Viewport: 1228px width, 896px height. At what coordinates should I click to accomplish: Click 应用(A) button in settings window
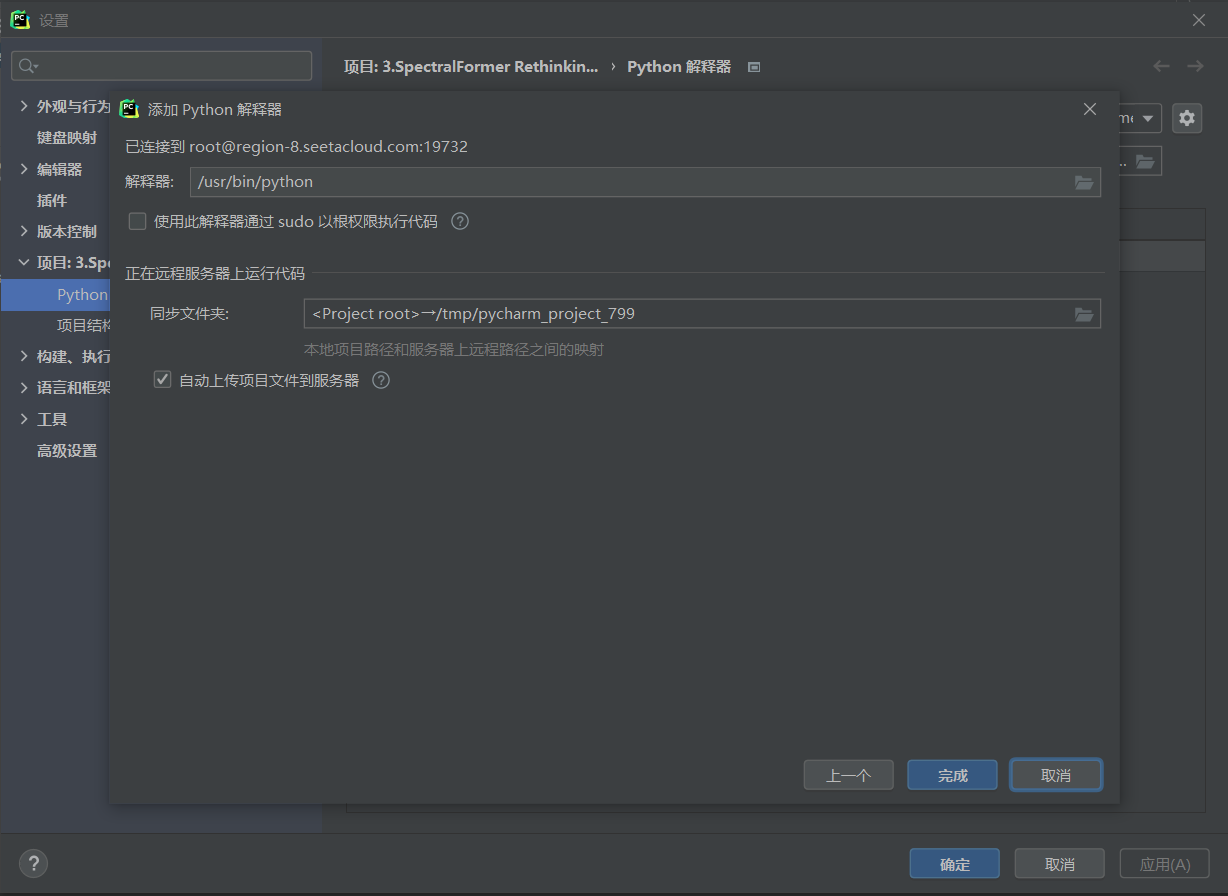(x=1165, y=864)
